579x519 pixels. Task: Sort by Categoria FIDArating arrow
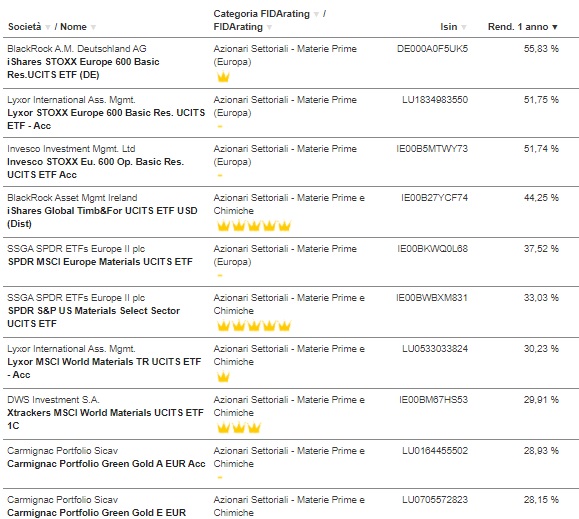[x=316, y=14]
